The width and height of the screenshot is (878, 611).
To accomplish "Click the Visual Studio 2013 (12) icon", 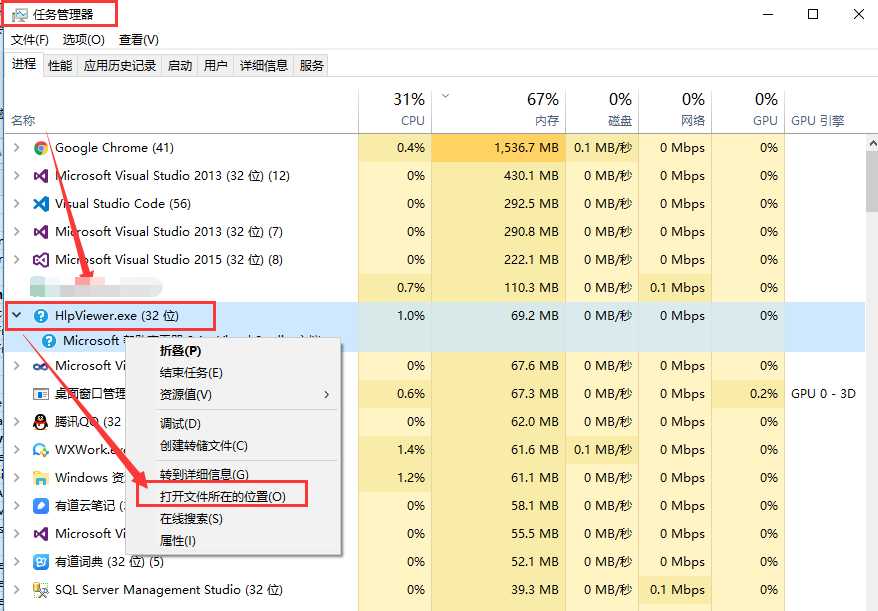I will pyautogui.click(x=40, y=176).
